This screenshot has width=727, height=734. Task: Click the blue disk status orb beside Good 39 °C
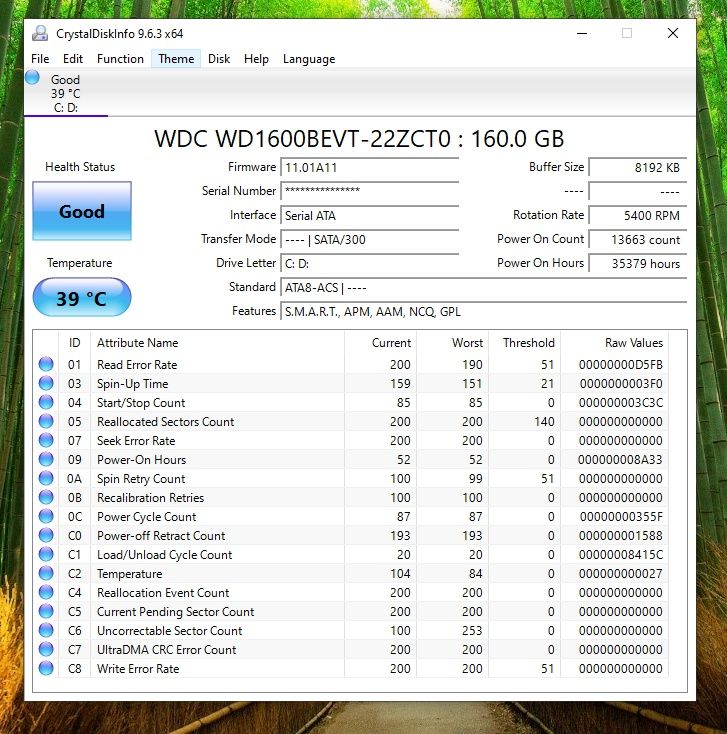pyautogui.click(x=32, y=77)
